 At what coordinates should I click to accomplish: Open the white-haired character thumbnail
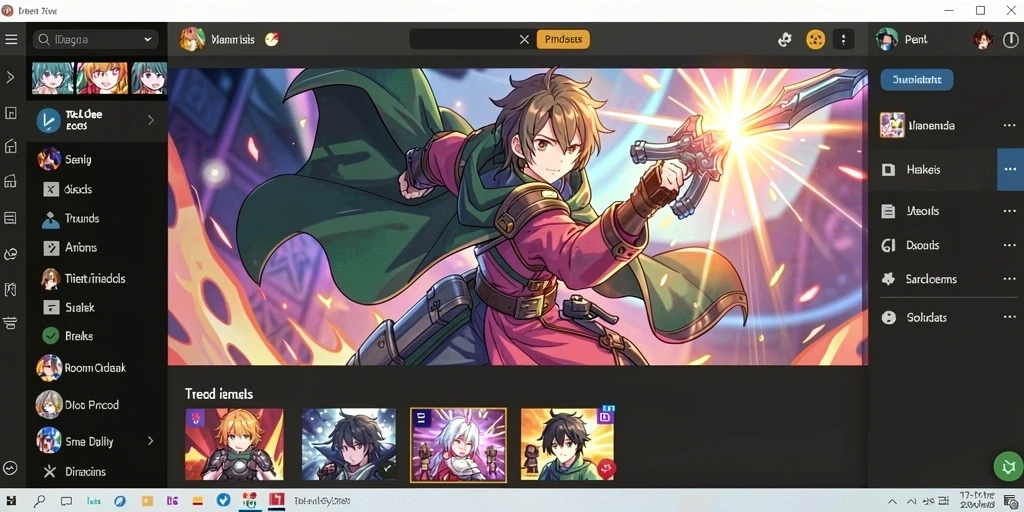[x=458, y=444]
